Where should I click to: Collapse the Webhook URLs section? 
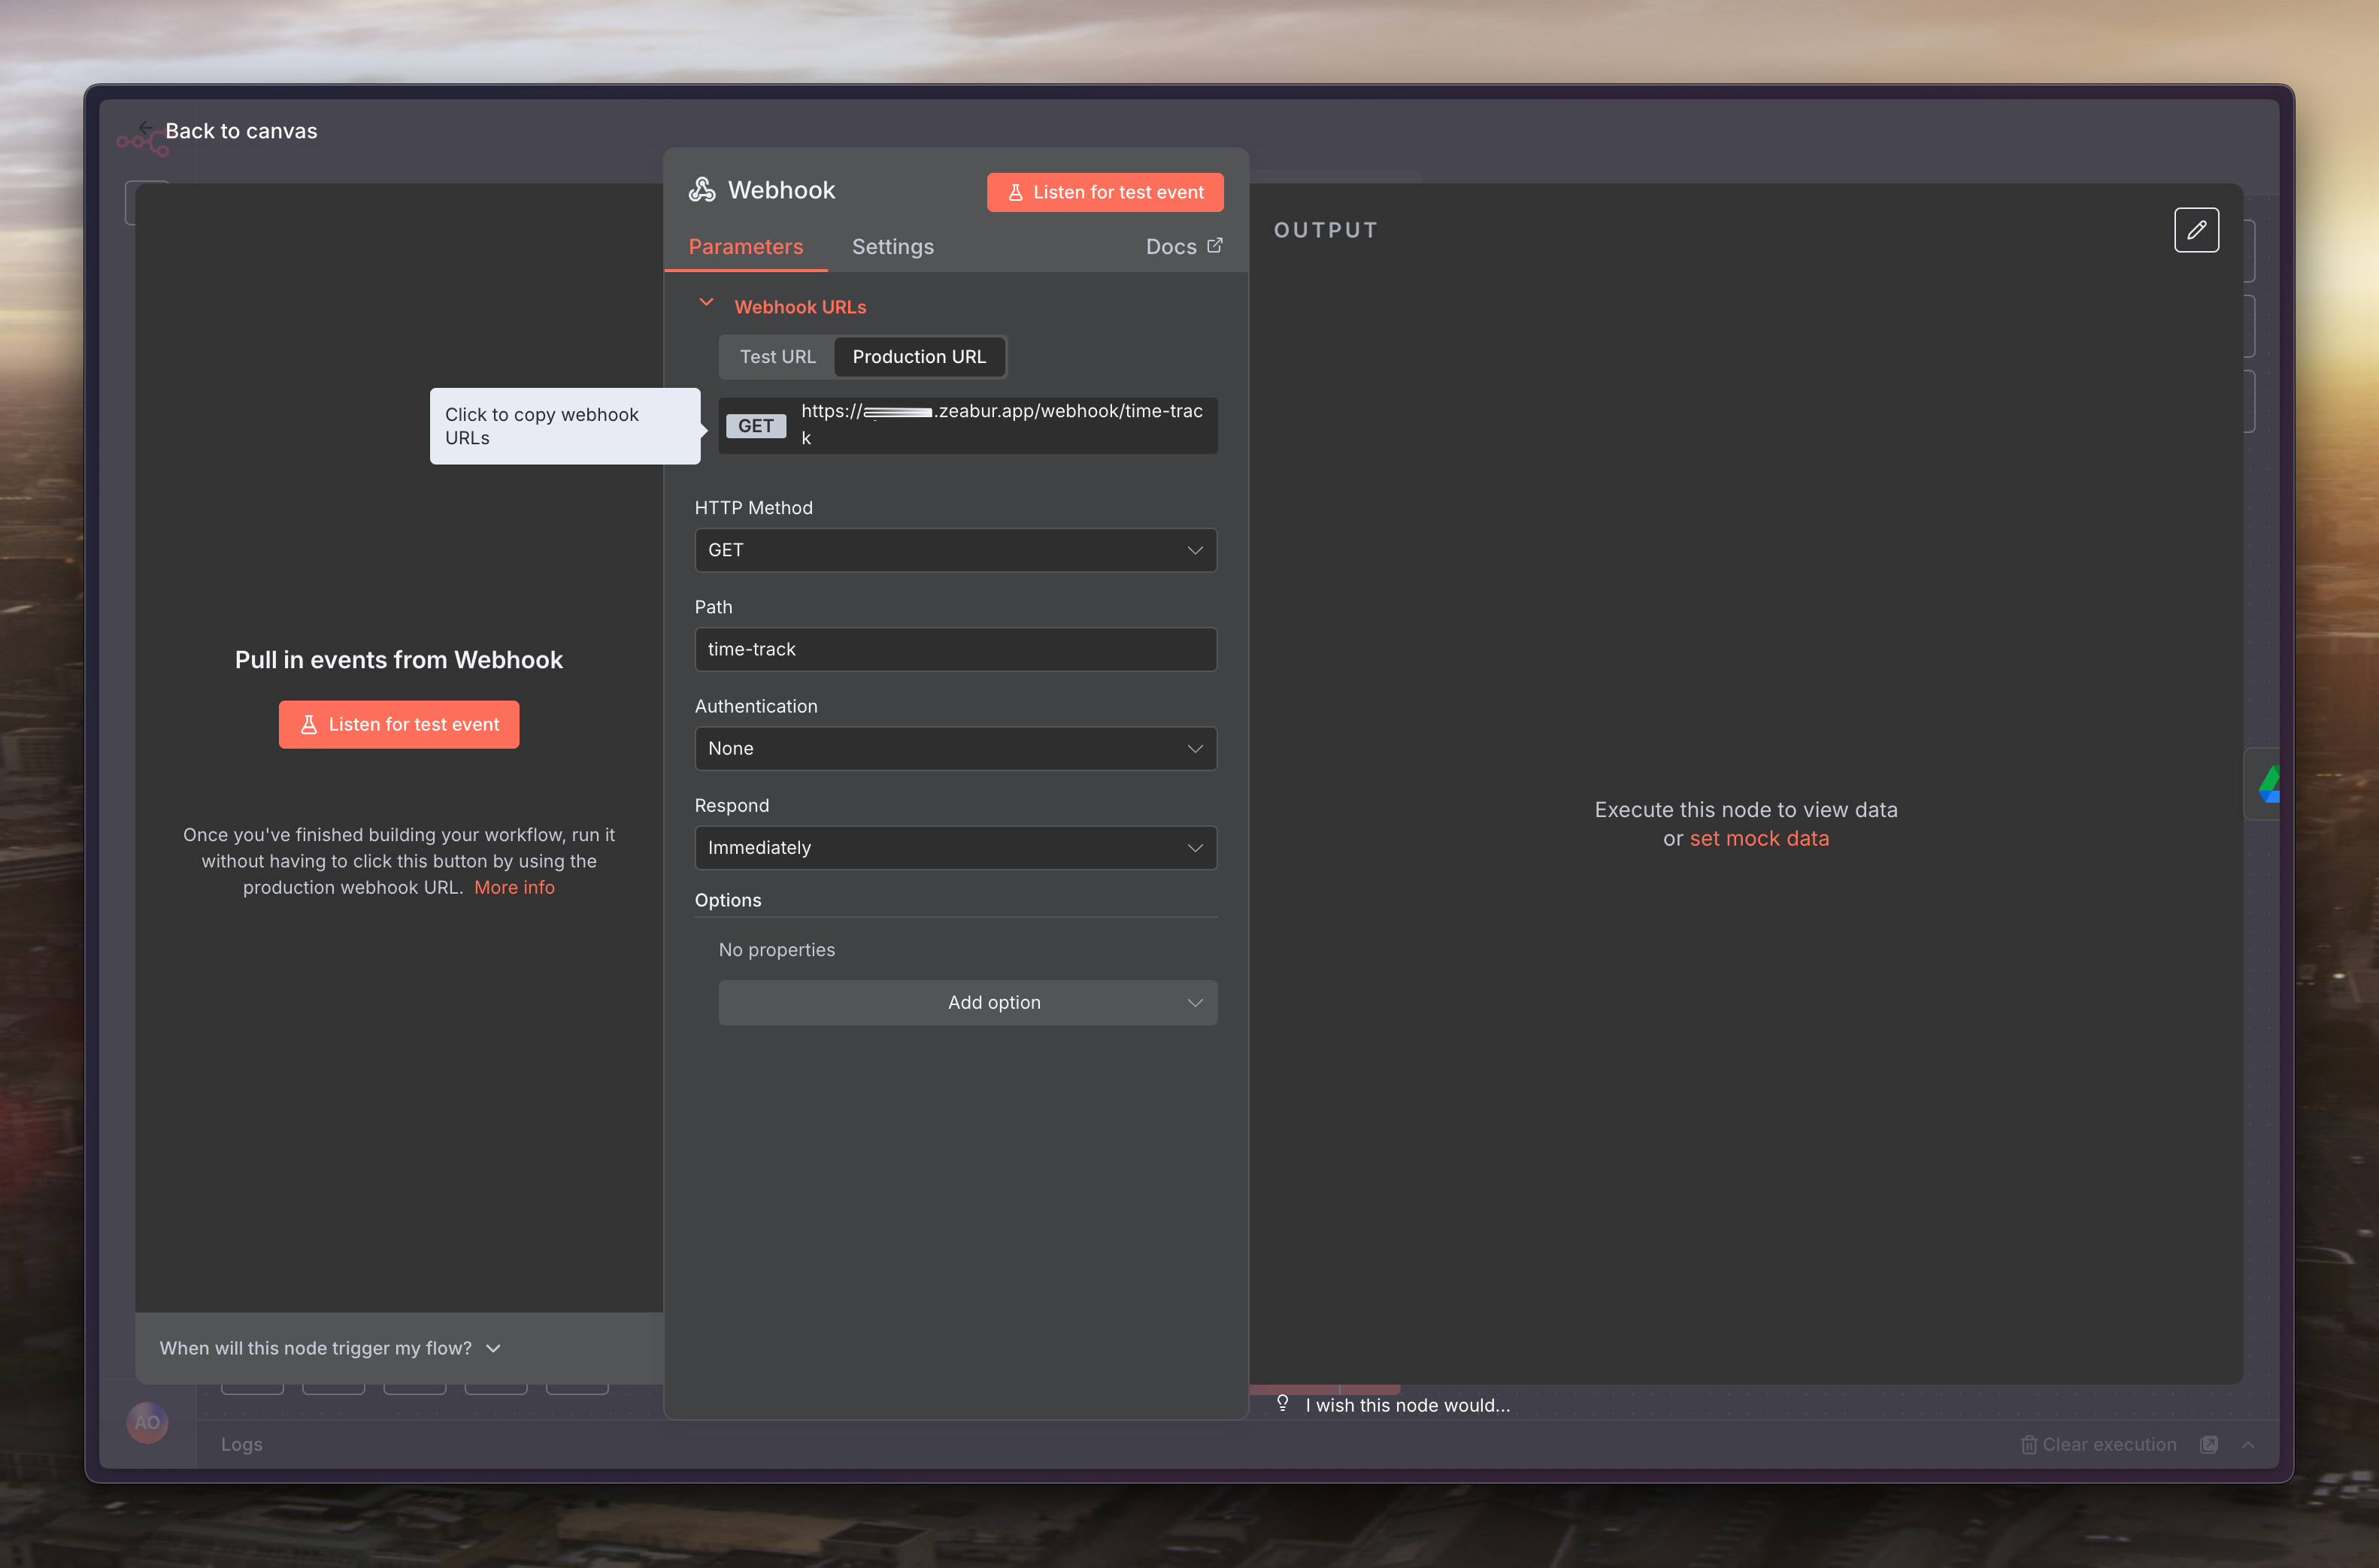pyautogui.click(x=706, y=303)
